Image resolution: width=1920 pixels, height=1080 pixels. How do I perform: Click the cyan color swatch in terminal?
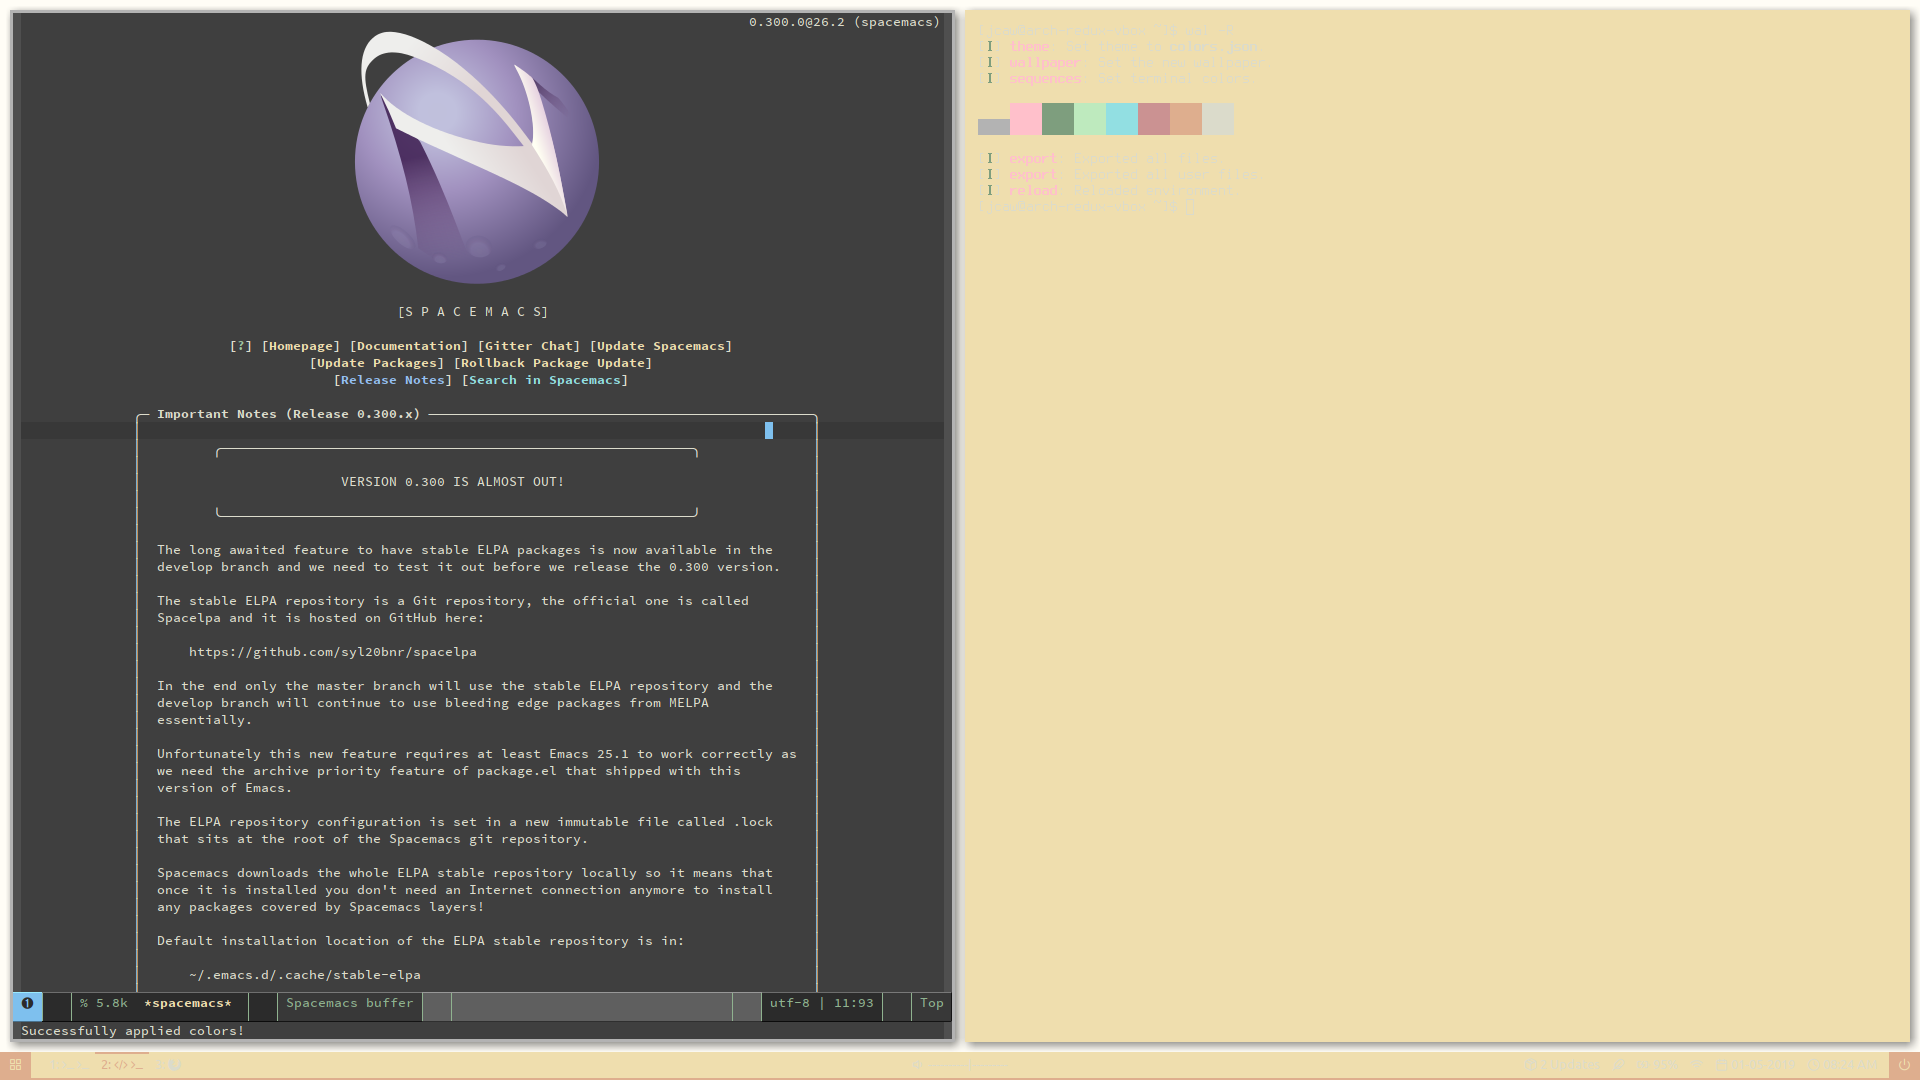1121,119
